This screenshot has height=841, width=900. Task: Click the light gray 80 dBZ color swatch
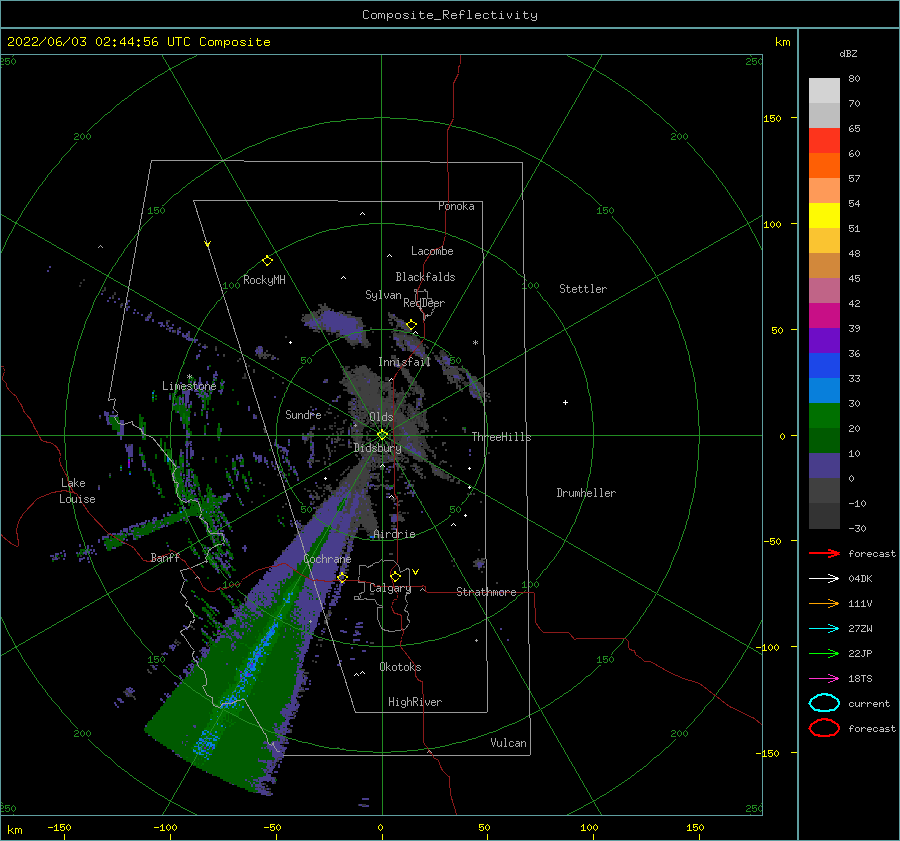[x=824, y=90]
